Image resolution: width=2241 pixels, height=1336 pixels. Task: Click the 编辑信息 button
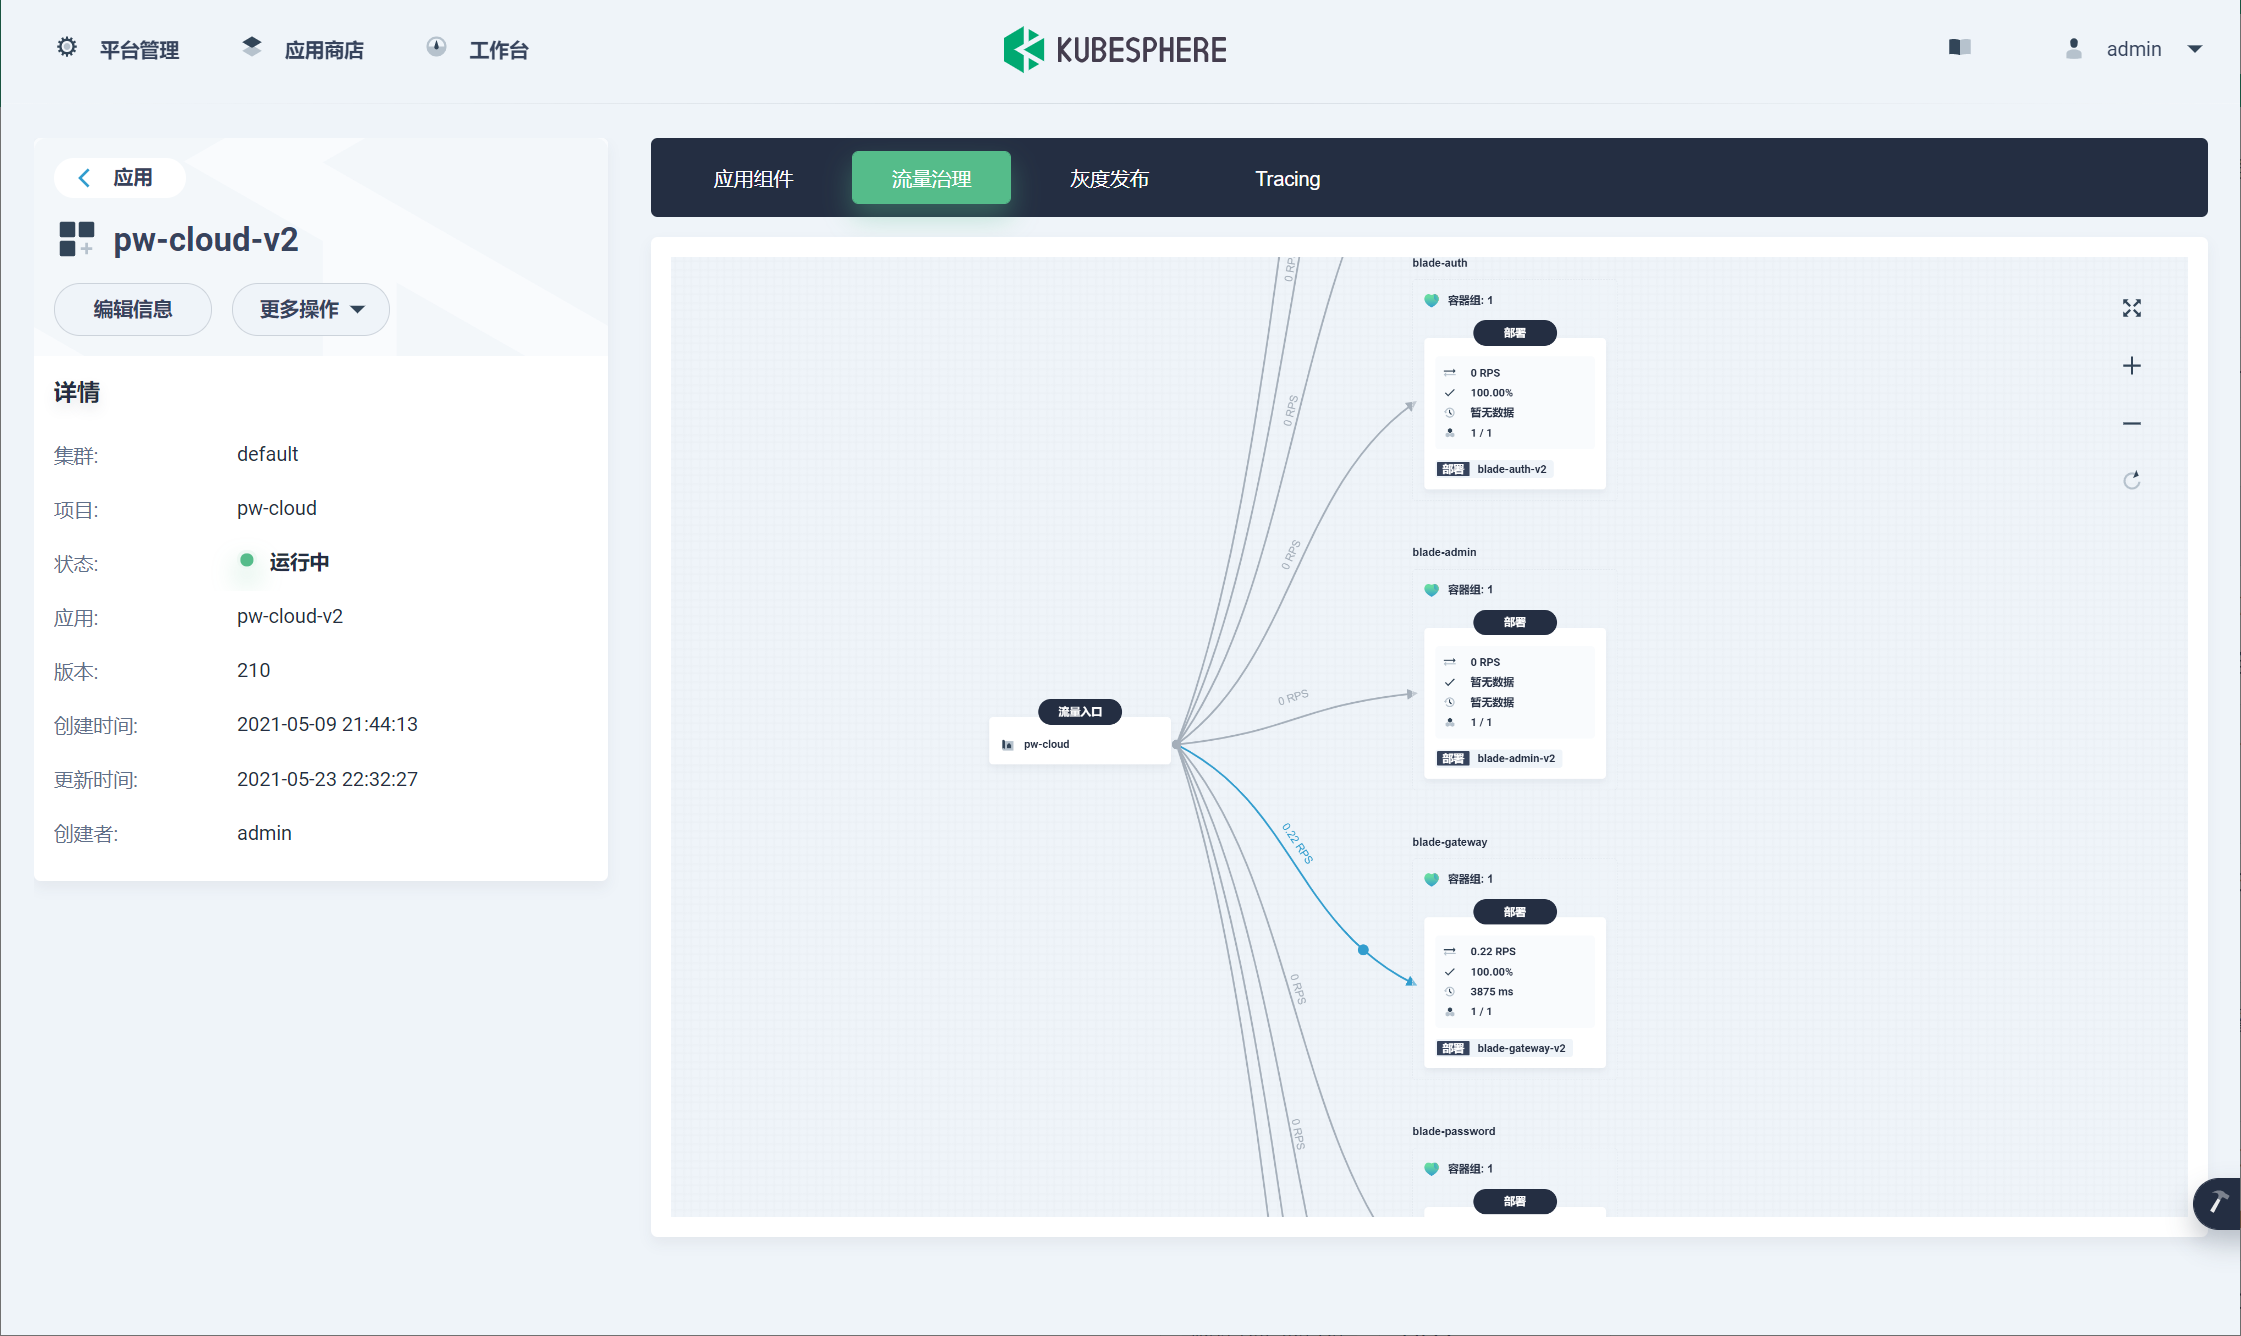(133, 310)
